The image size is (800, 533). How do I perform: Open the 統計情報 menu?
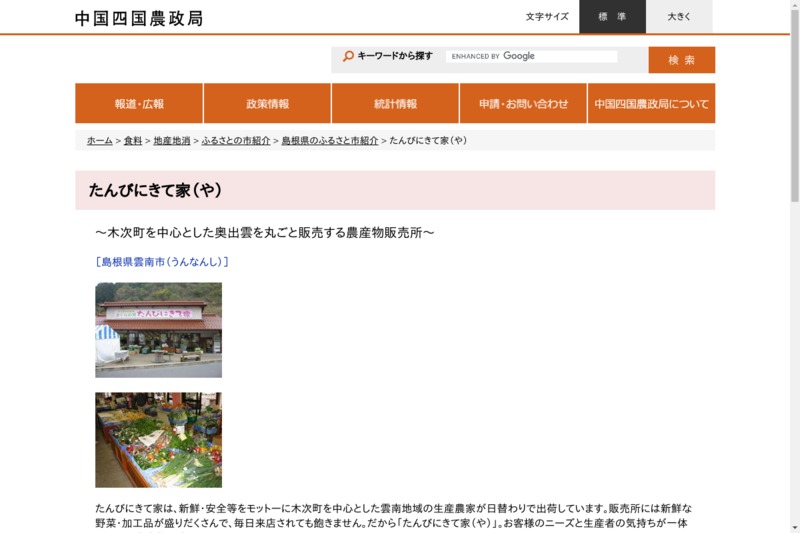click(395, 104)
